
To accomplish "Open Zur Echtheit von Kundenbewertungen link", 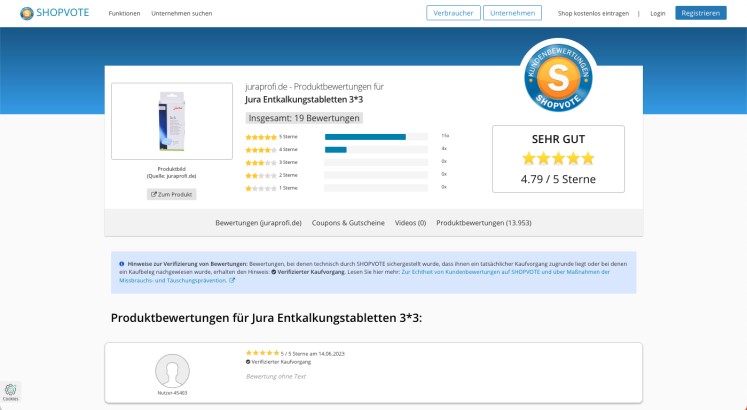I will coord(364,276).
